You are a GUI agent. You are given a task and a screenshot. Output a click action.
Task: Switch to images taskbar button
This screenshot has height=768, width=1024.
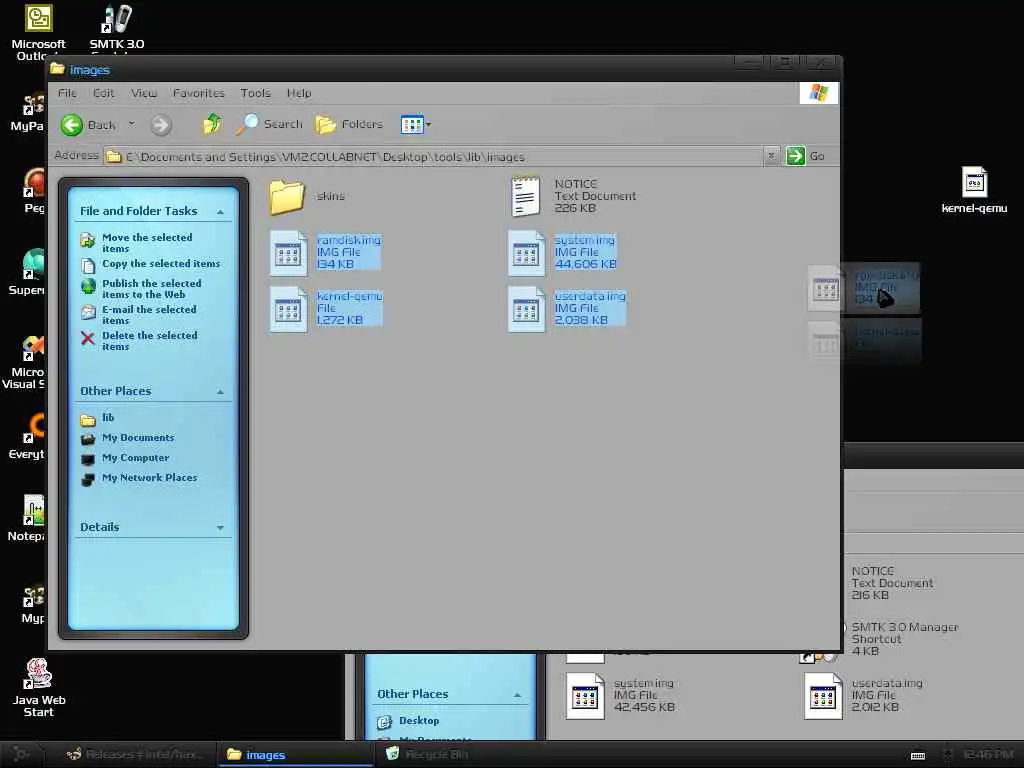[x=296, y=755]
